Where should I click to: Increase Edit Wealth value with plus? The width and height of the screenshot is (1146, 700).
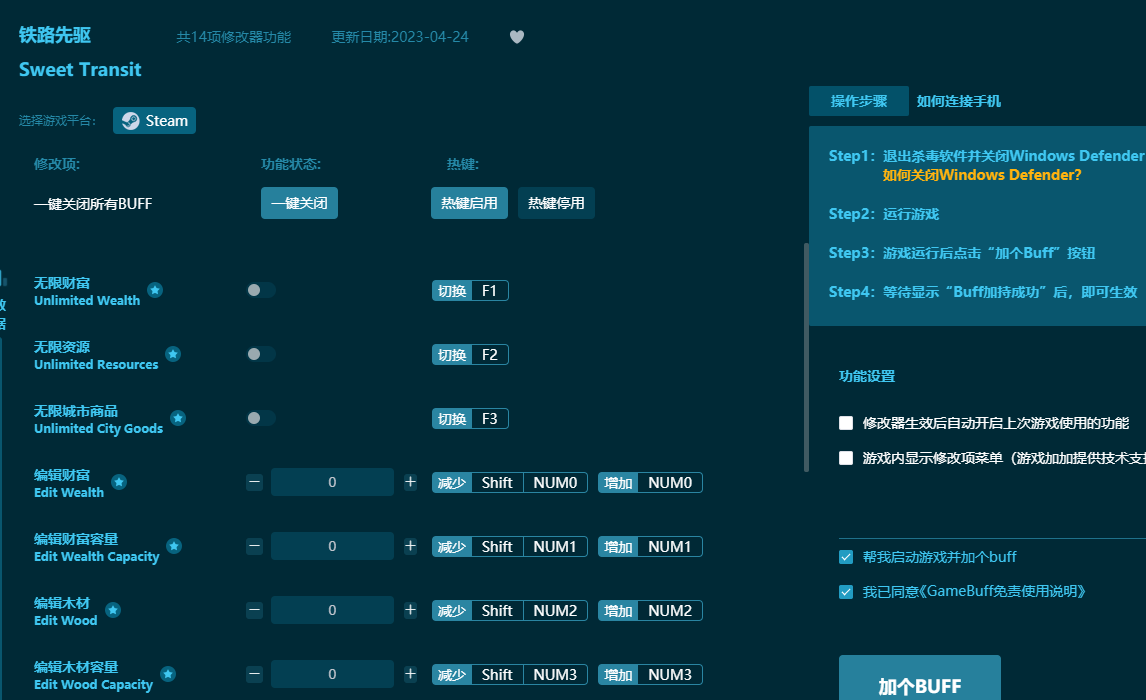(411, 482)
